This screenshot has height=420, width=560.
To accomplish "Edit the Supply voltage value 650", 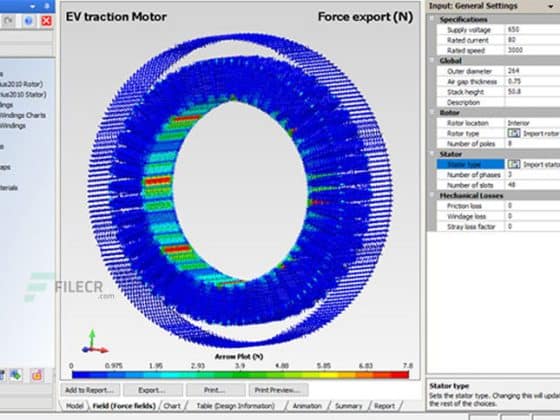I will [x=532, y=29].
